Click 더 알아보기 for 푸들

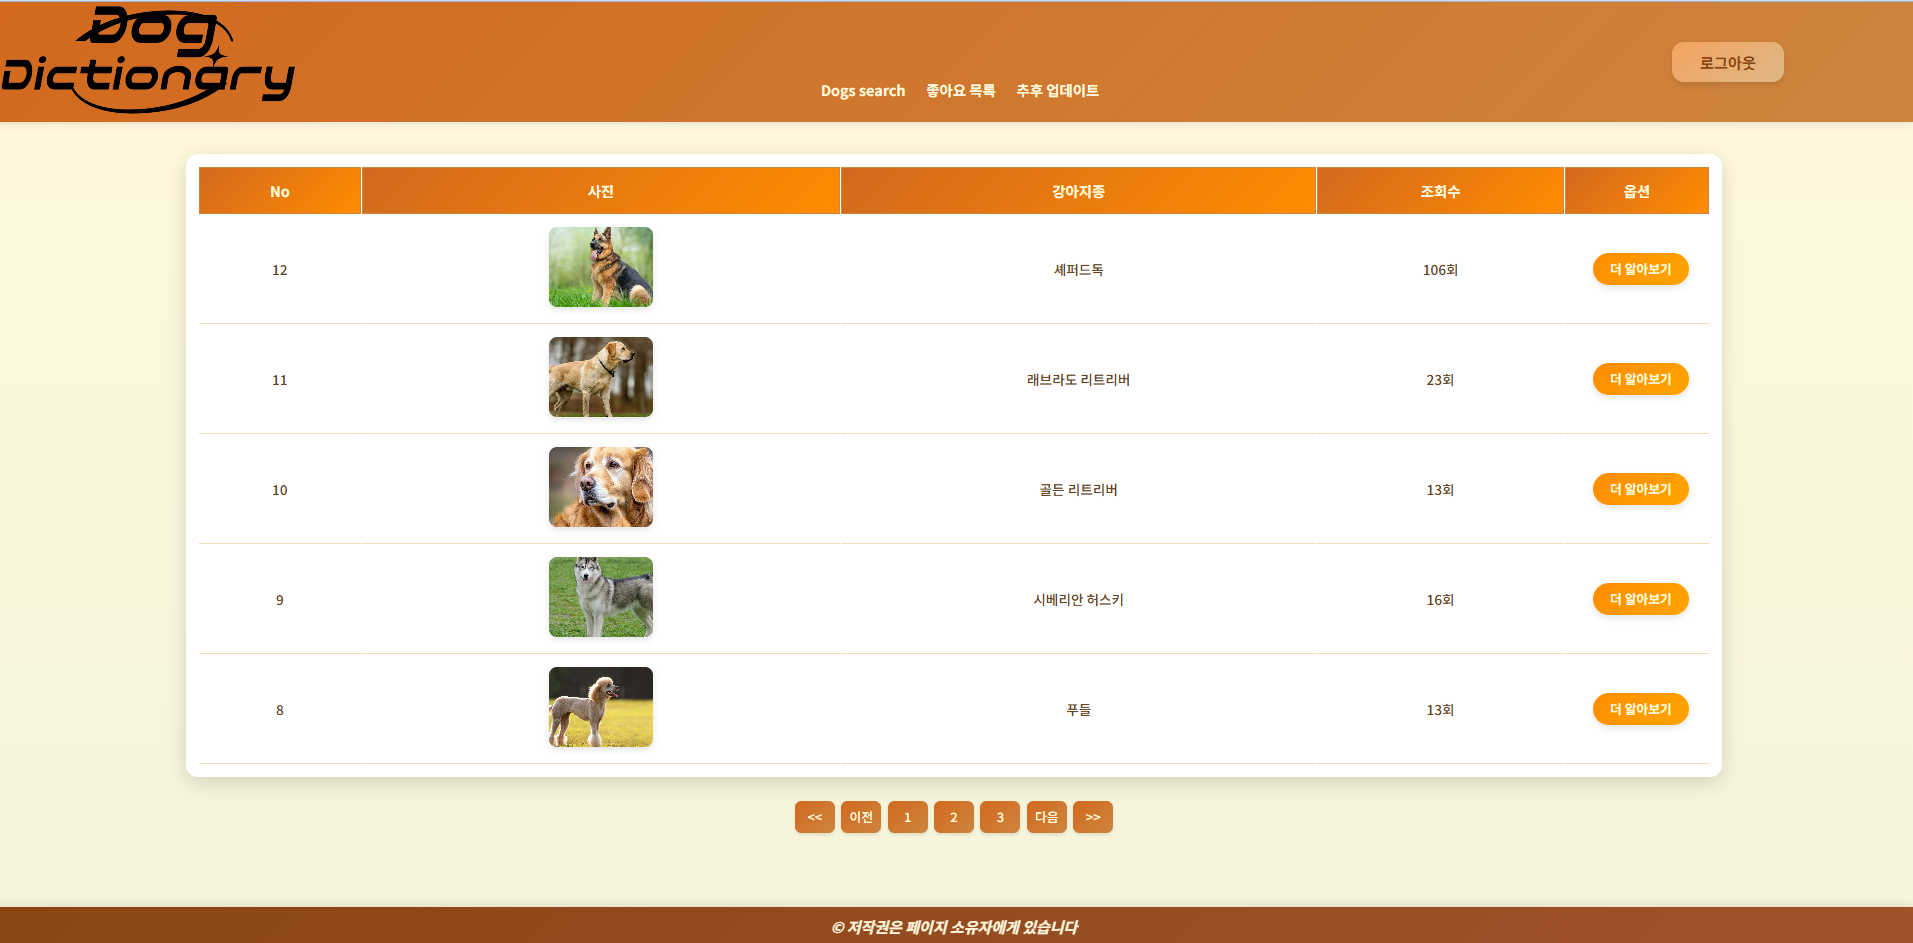point(1640,709)
